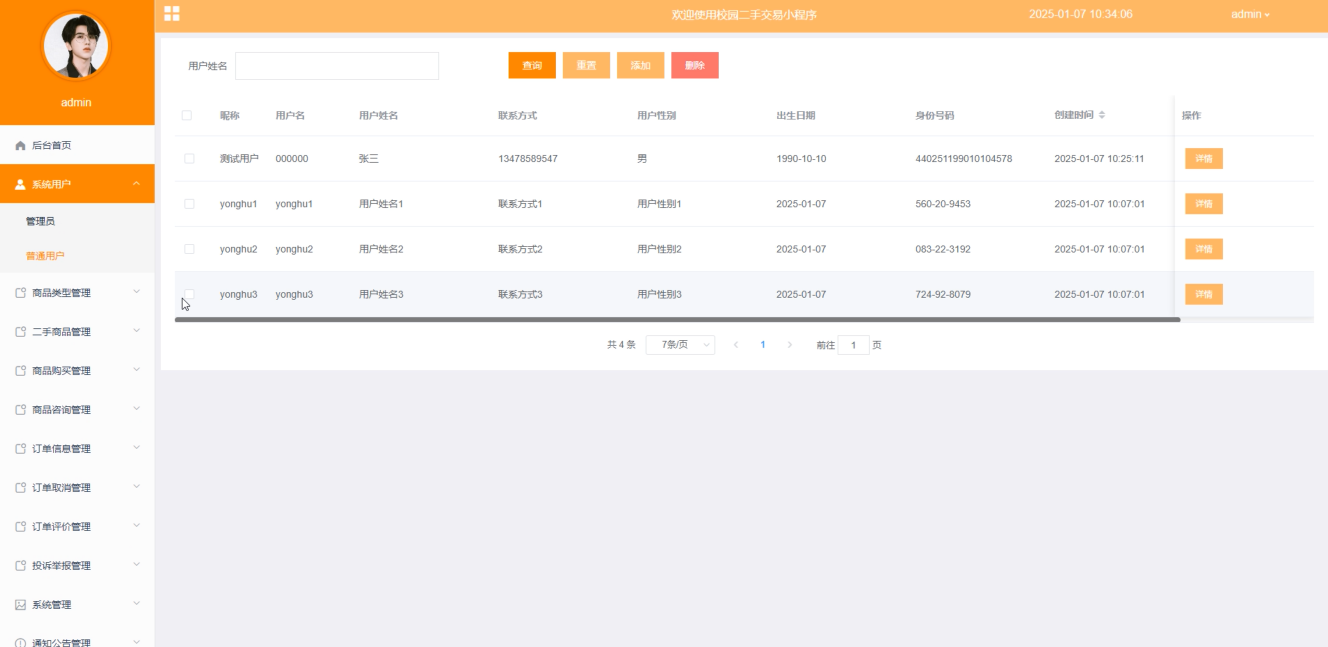This screenshot has height=647, width=1328.
Task: Focus the 用户姓名 search input
Action: pyautogui.click(x=337, y=66)
